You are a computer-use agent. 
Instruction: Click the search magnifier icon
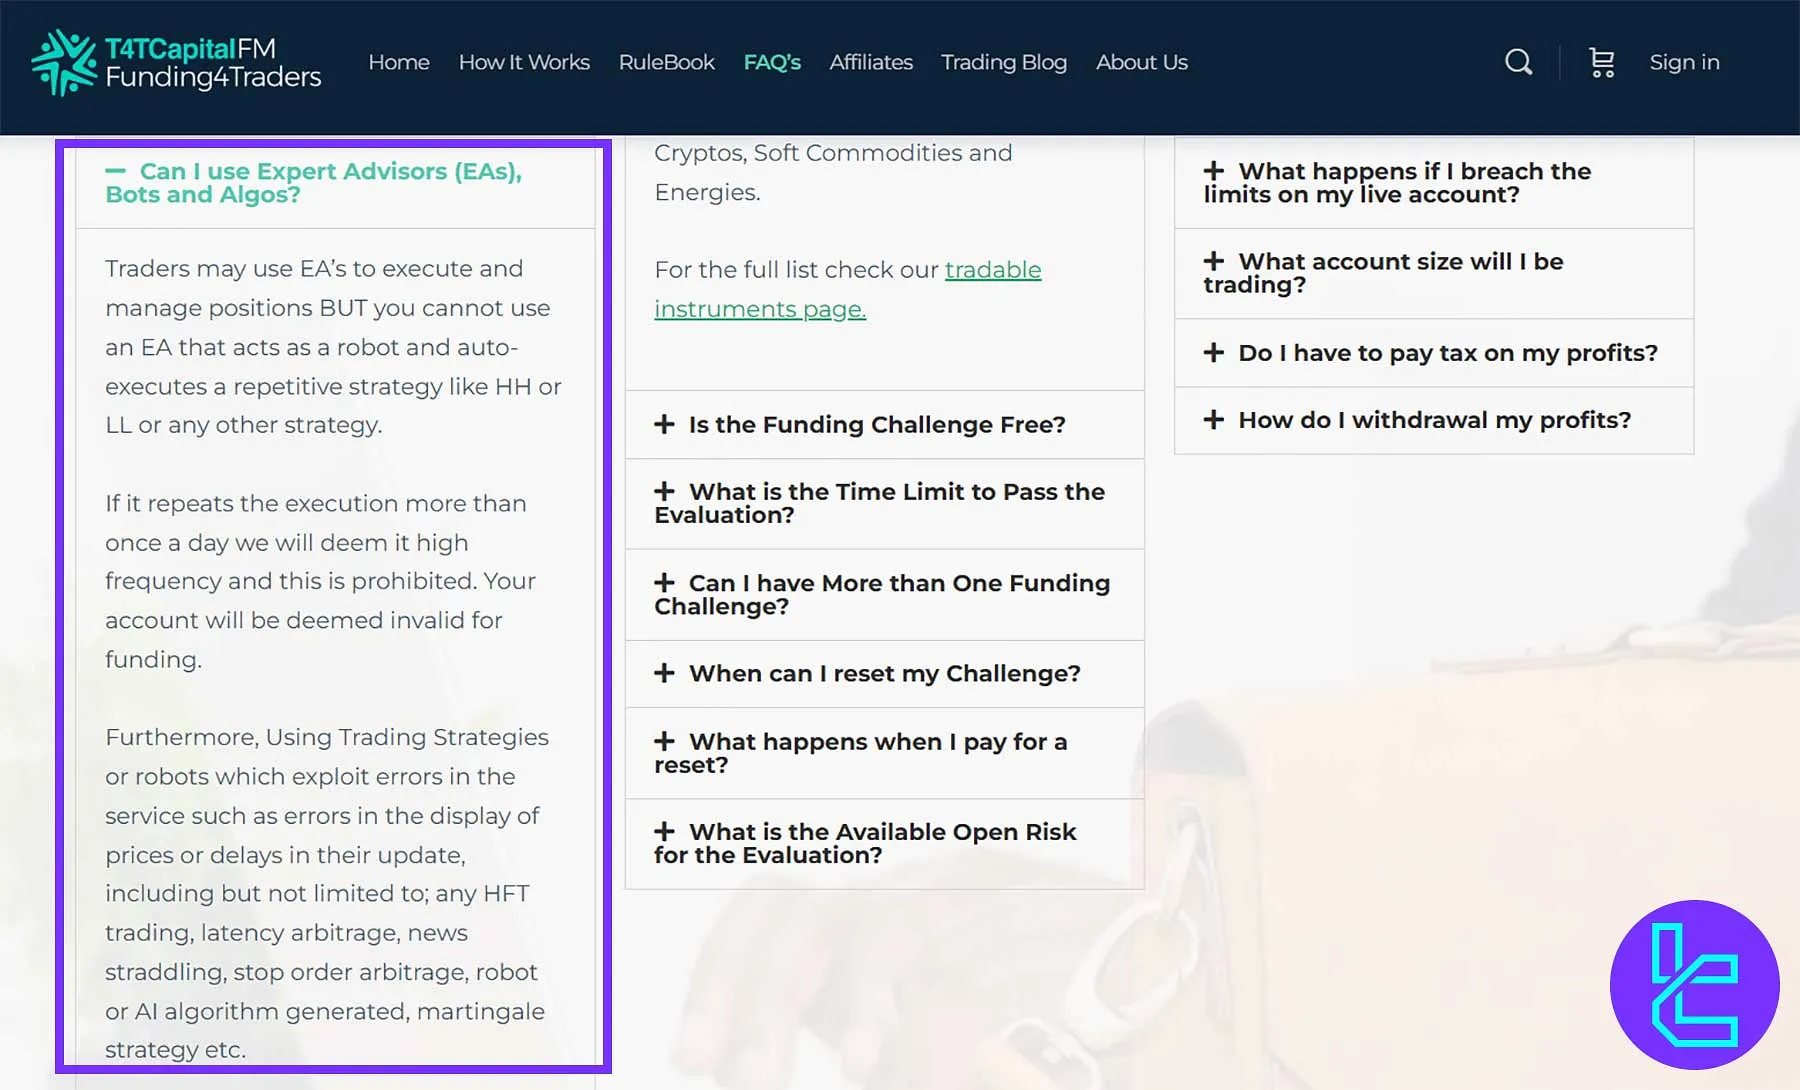click(1518, 62)
